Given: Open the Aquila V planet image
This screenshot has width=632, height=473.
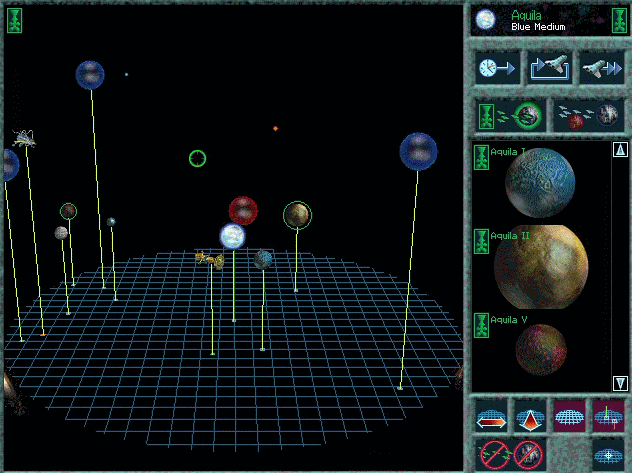Looking at the screenshot, I should tap(541, 350).
